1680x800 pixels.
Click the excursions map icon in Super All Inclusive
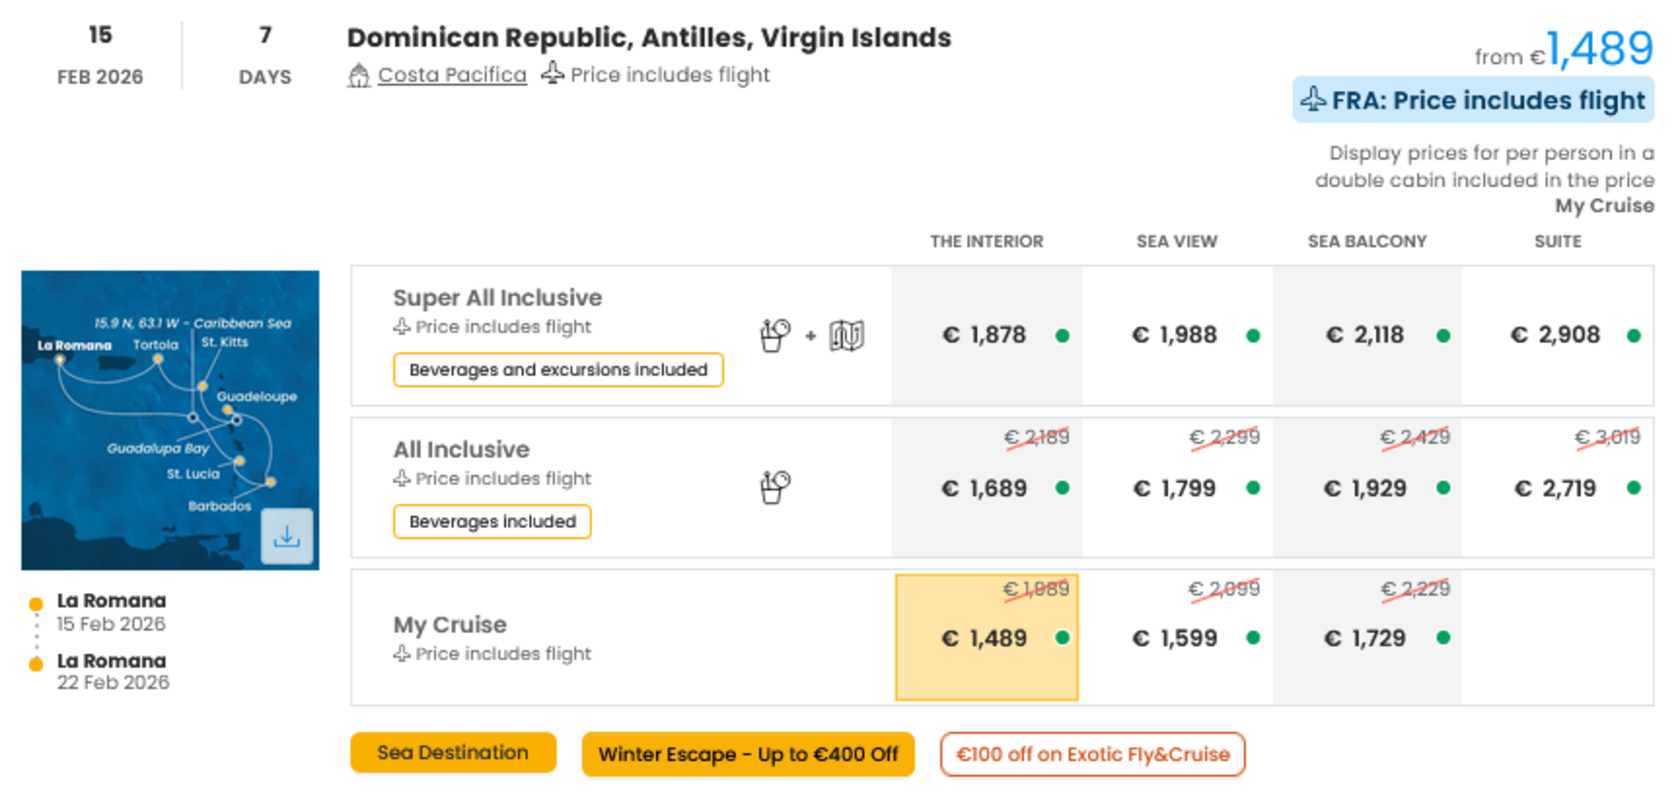(846, 335)
